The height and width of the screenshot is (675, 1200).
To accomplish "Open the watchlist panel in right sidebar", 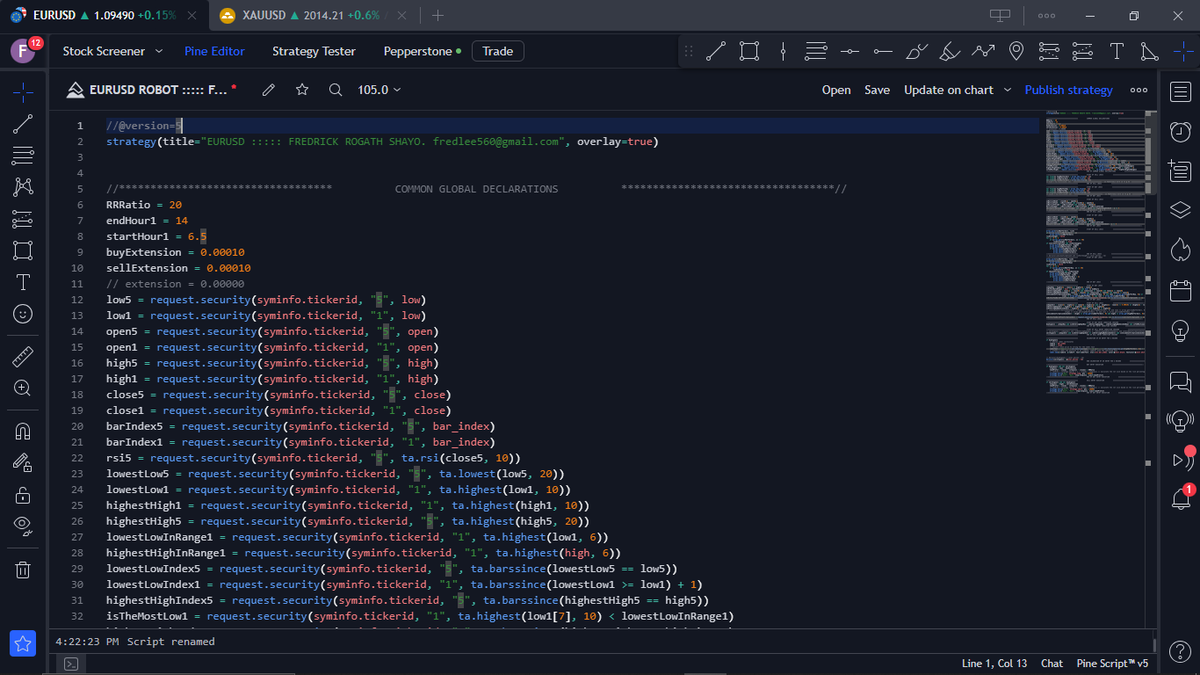I will [1180, 92].
